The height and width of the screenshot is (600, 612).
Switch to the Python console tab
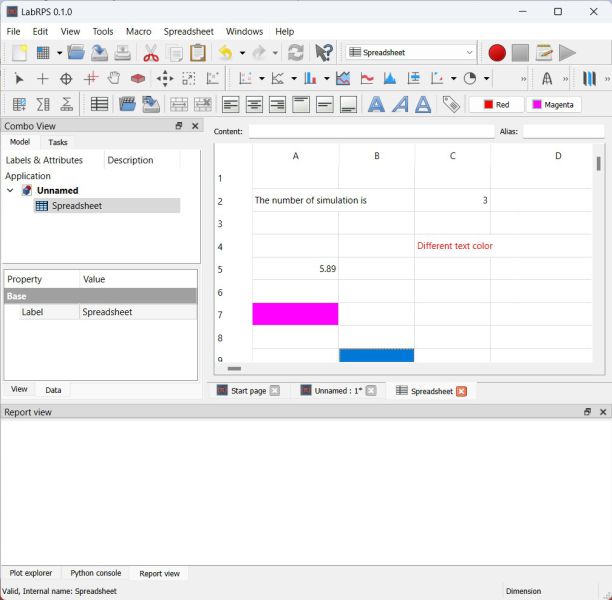point(96,573)
